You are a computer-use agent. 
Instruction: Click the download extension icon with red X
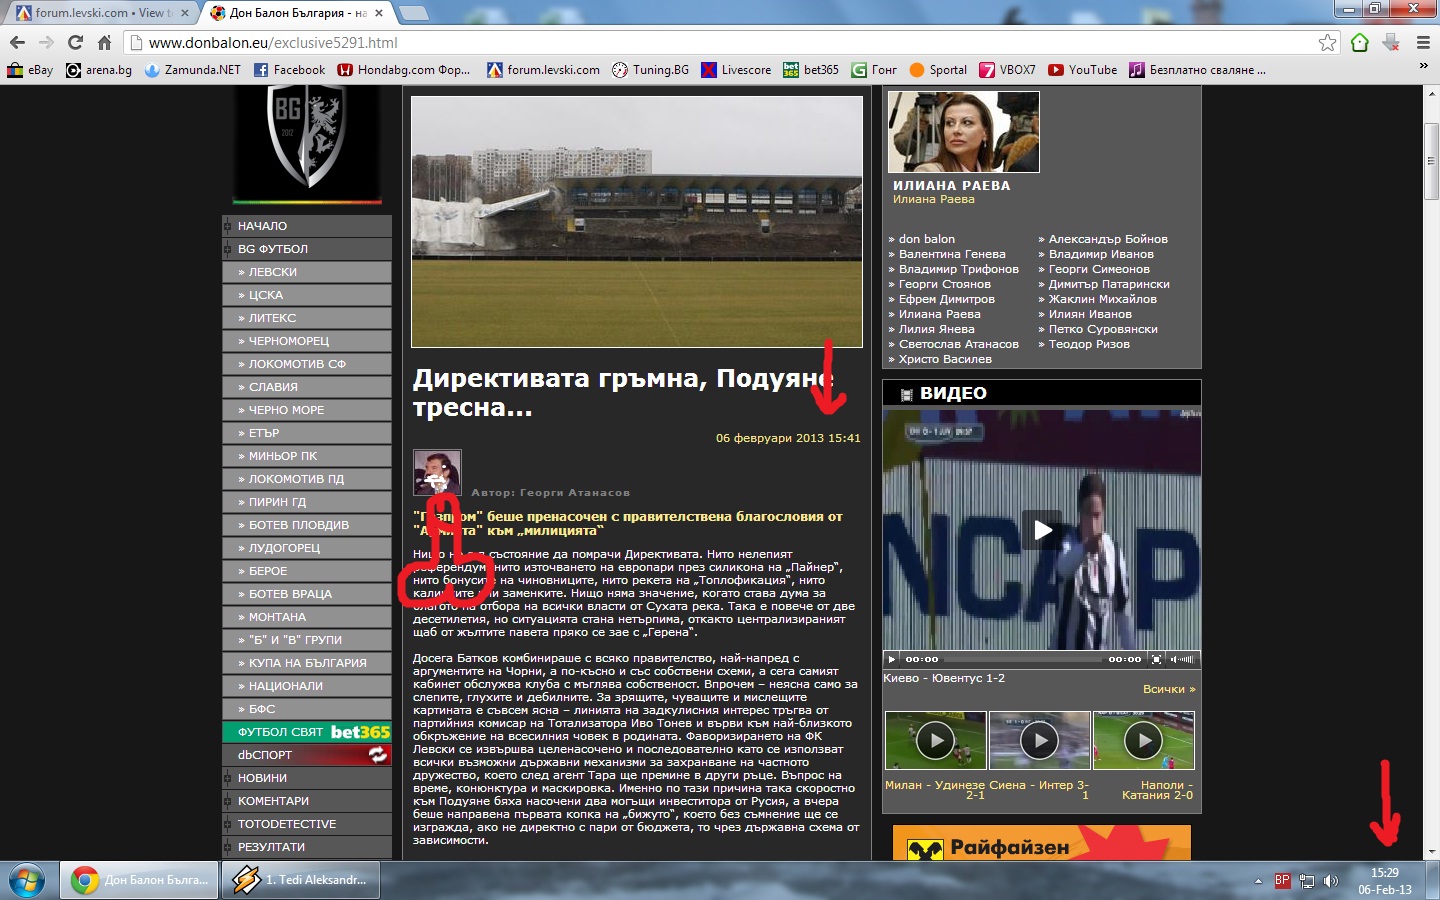(1391, 42)
